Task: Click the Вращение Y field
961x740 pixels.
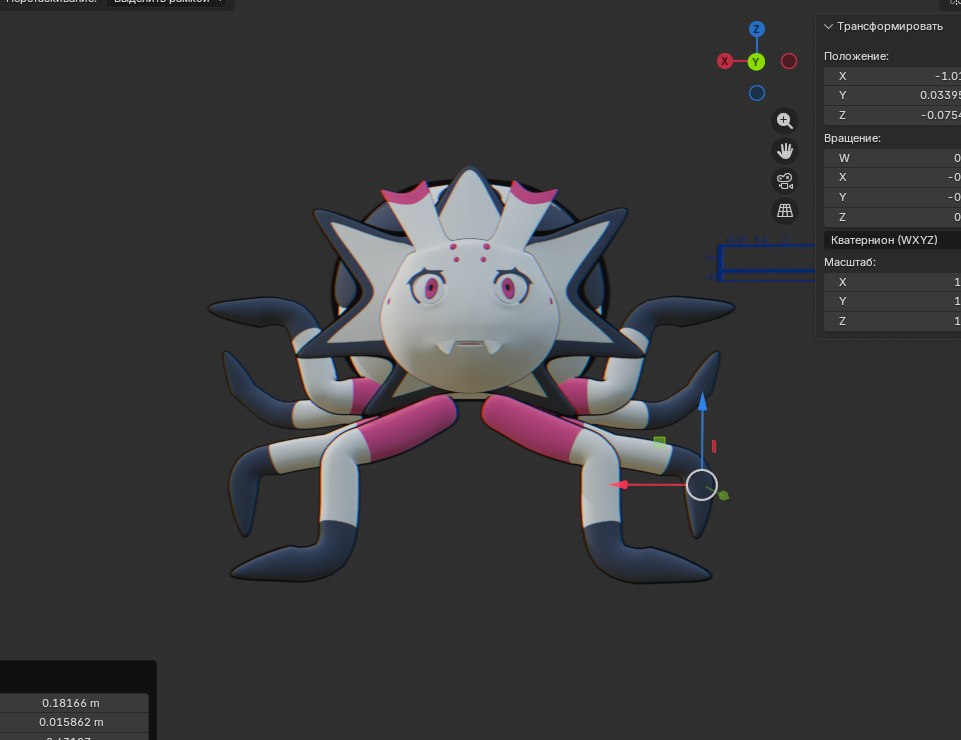Action: coord(892,197)
